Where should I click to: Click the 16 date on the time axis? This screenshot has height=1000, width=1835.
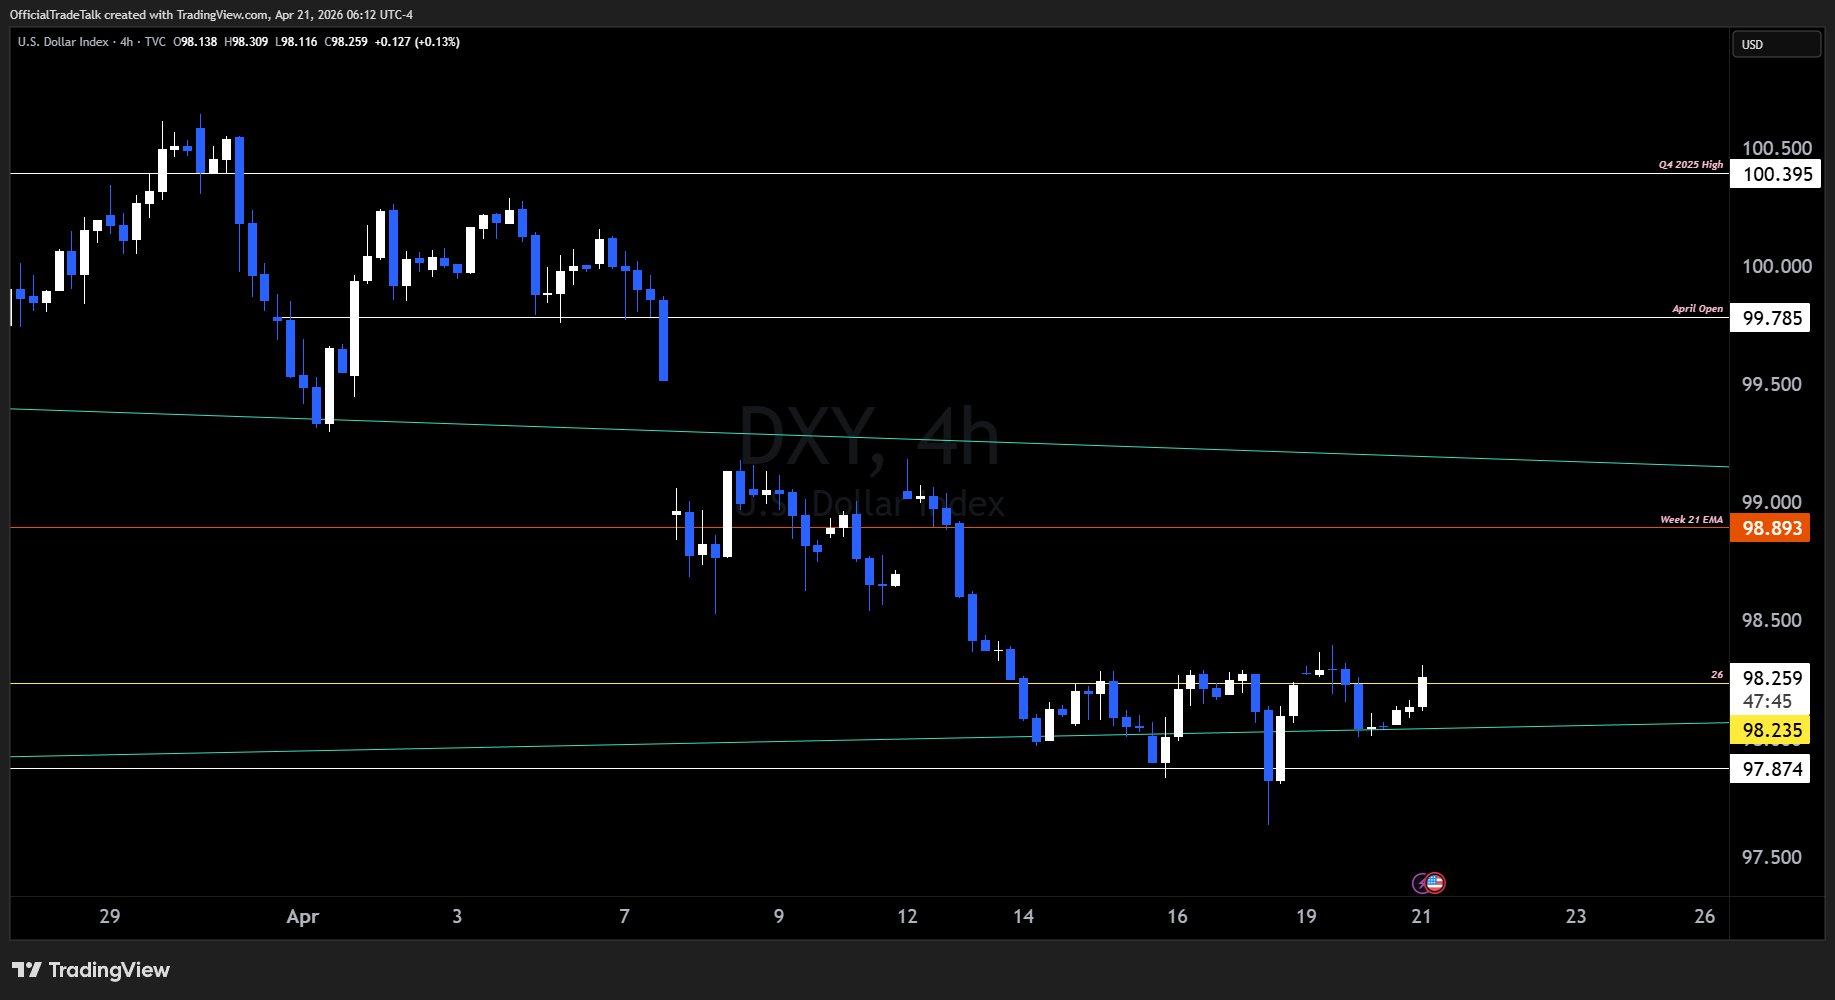click(1177, 916)
